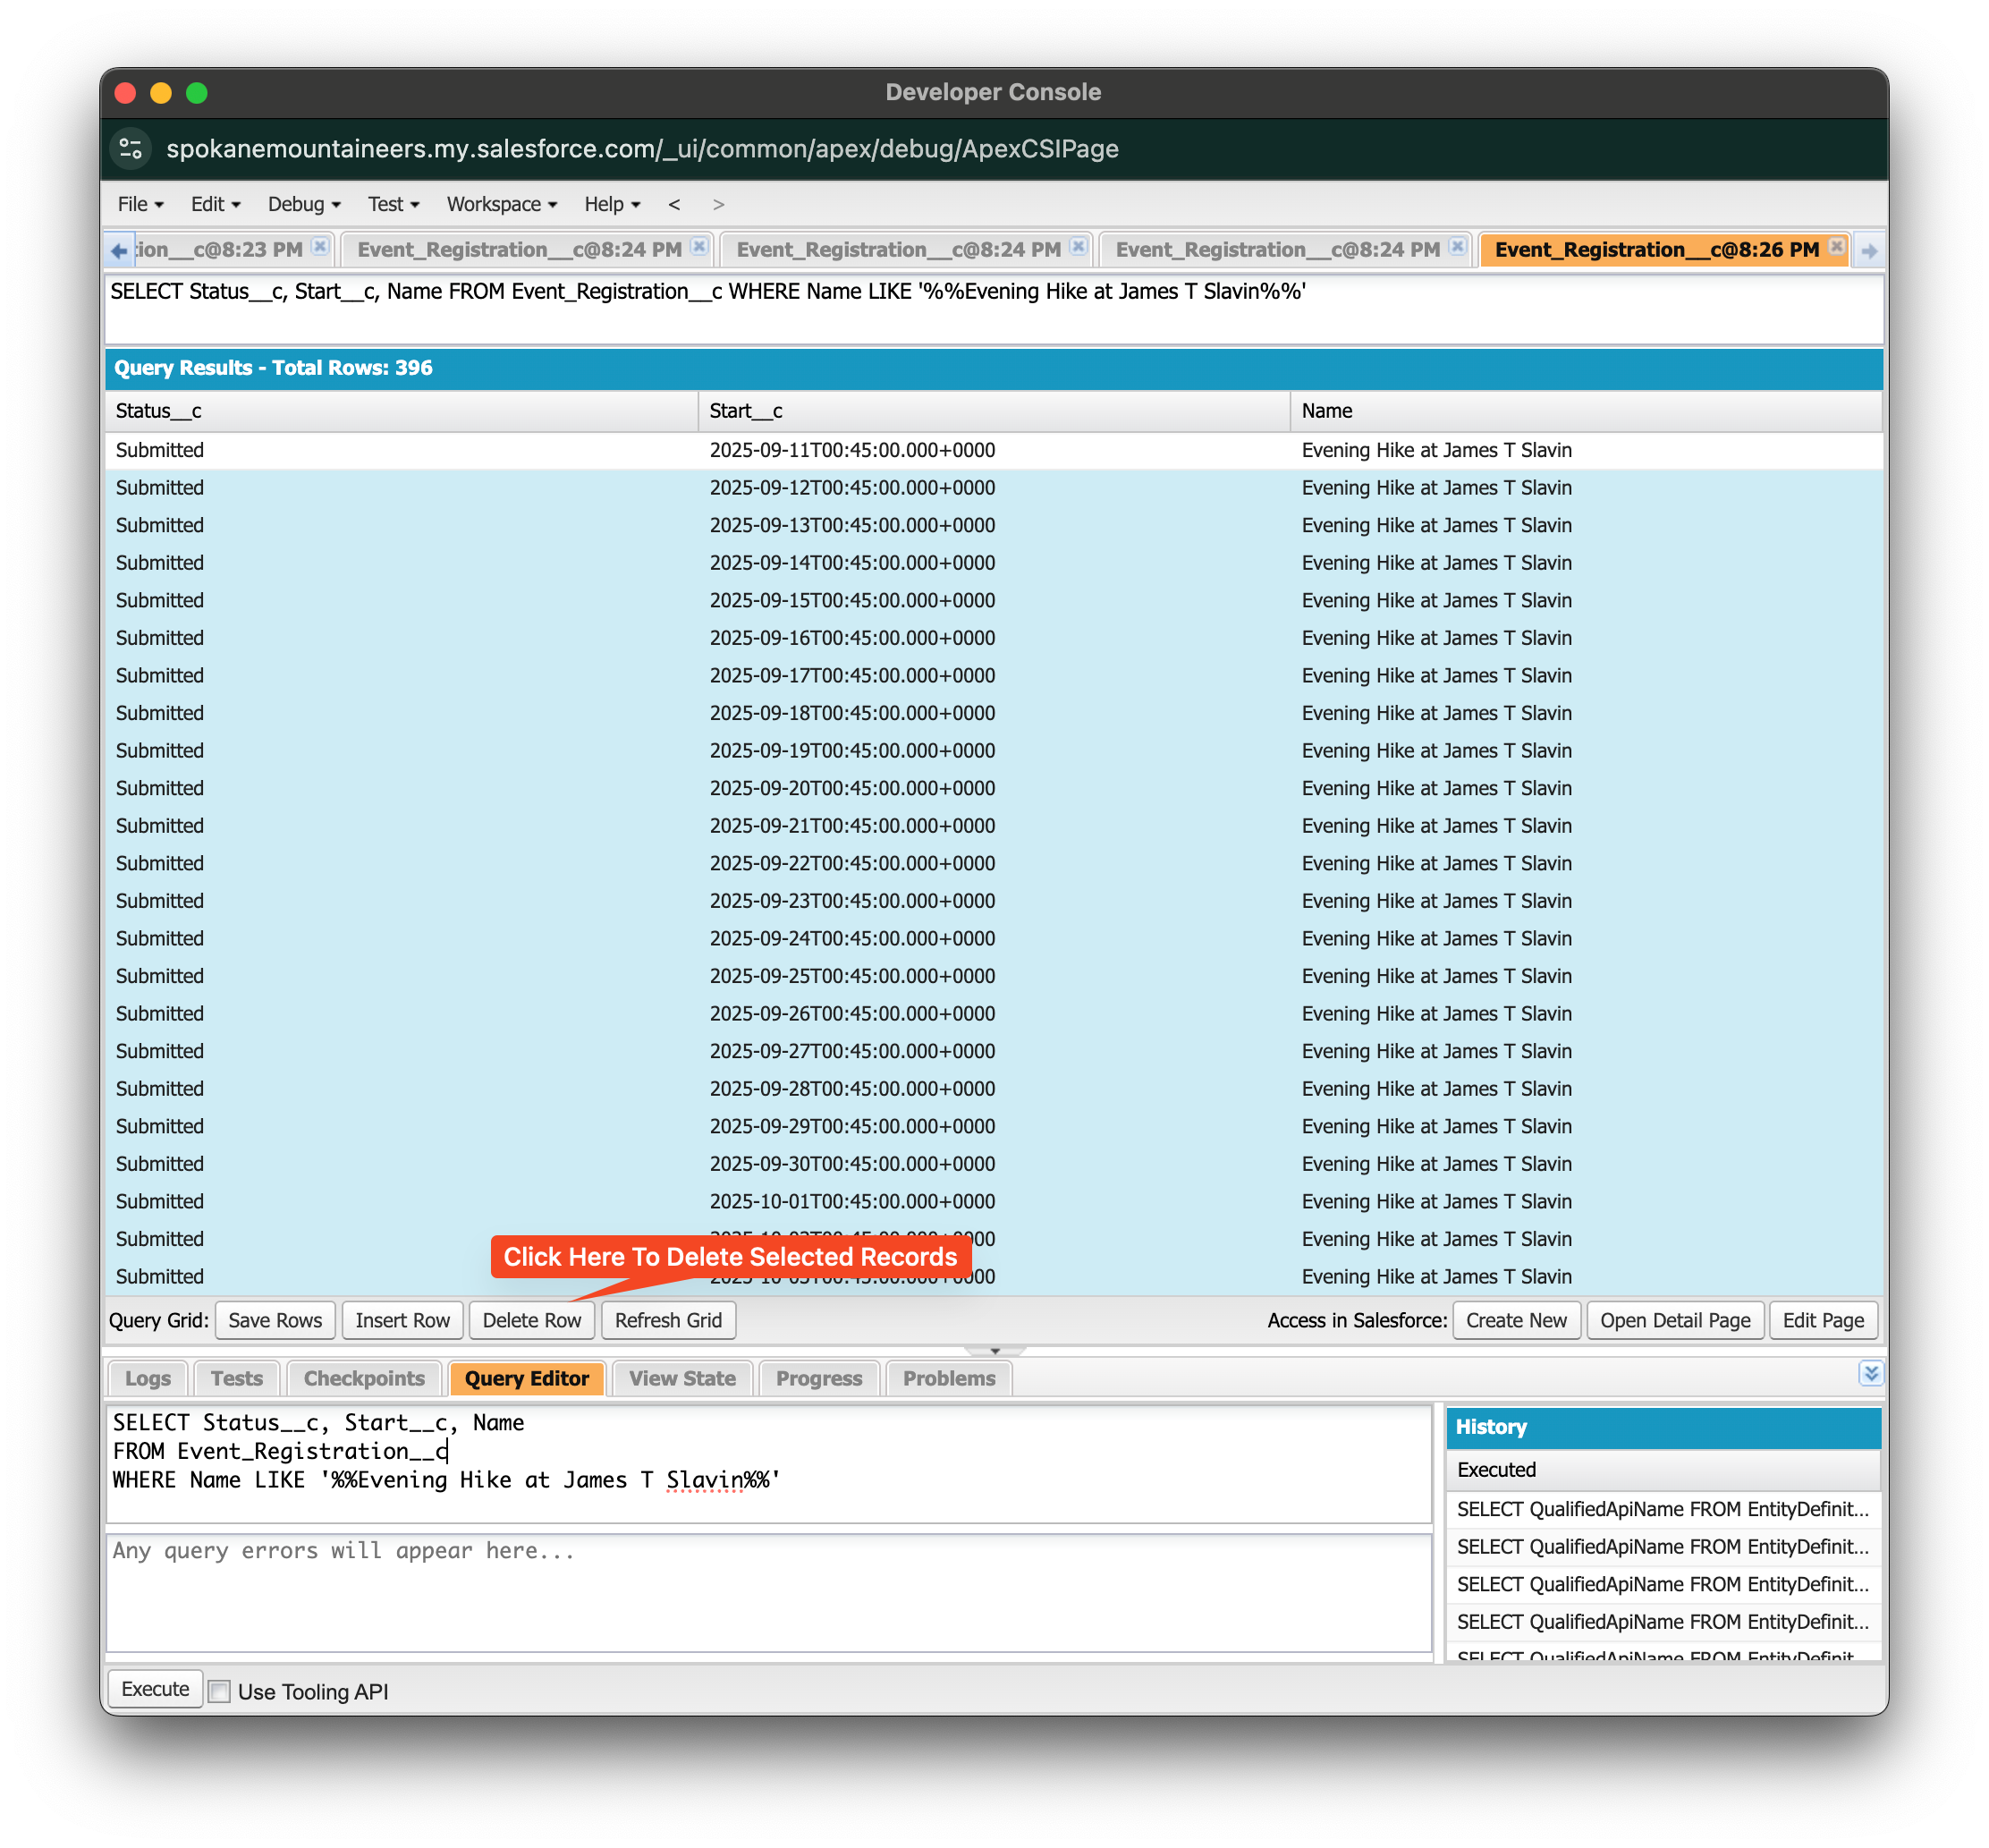The image size is (1989, 1848).
Task: Click the forward navigation '>' icon
Action: coord(718,204)
